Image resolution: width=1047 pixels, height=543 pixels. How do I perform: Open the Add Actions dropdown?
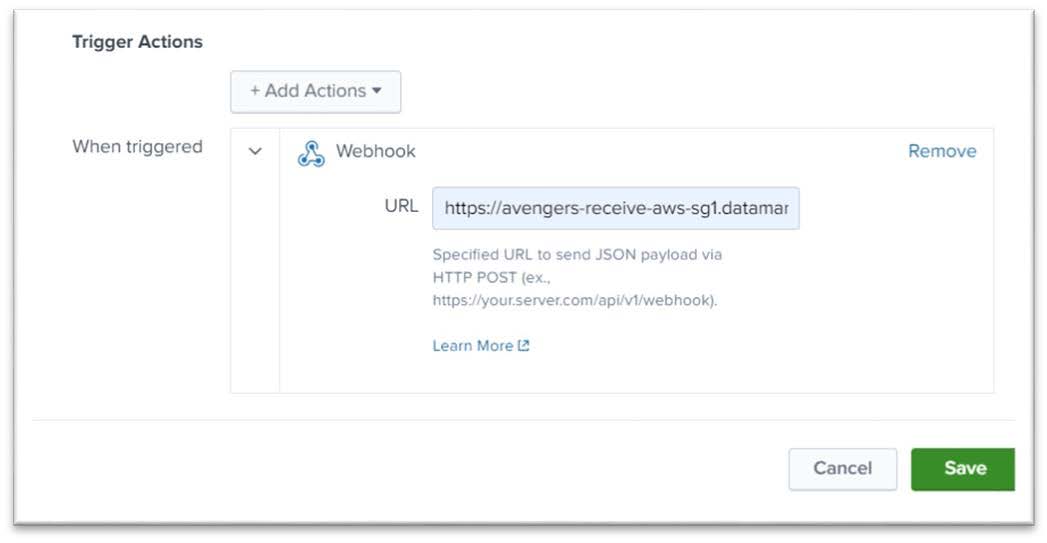(x=315, y=92)
